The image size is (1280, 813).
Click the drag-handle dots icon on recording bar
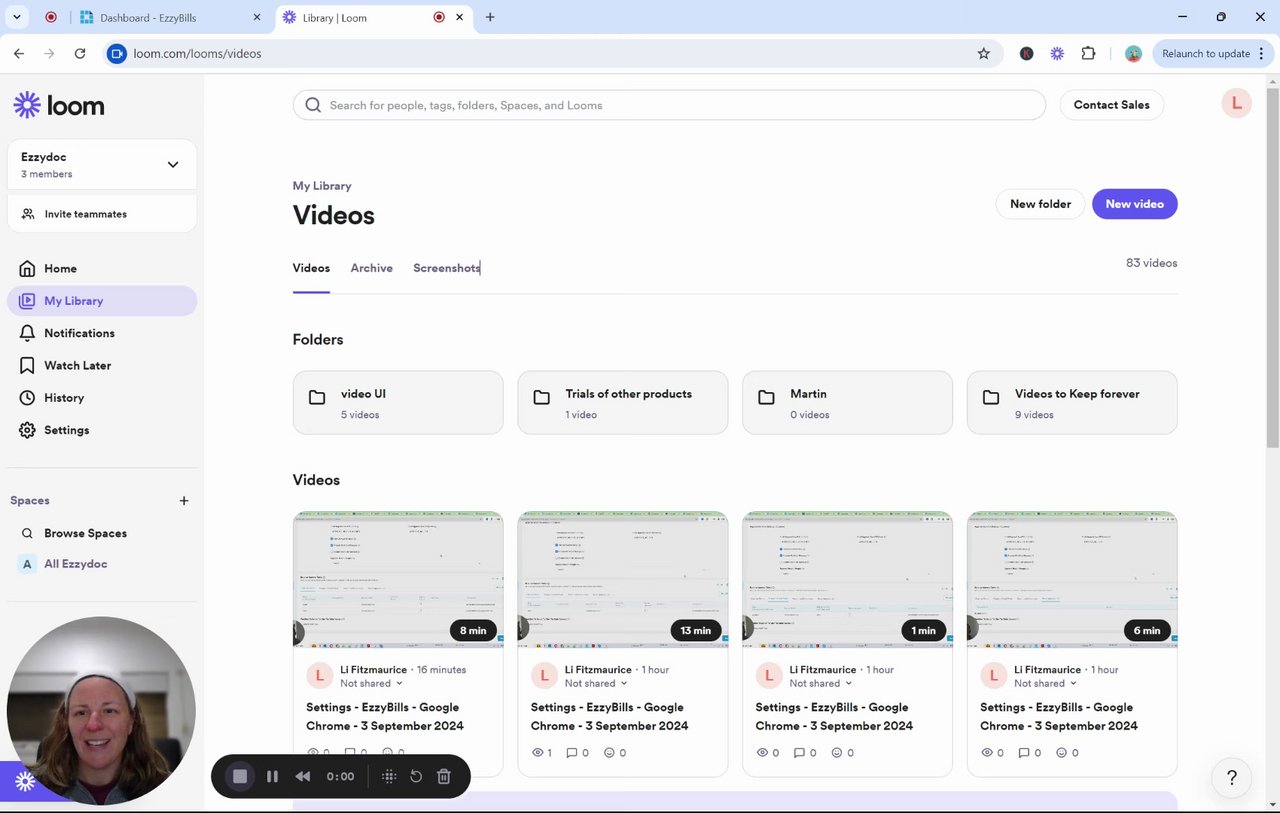click(389, 776)
